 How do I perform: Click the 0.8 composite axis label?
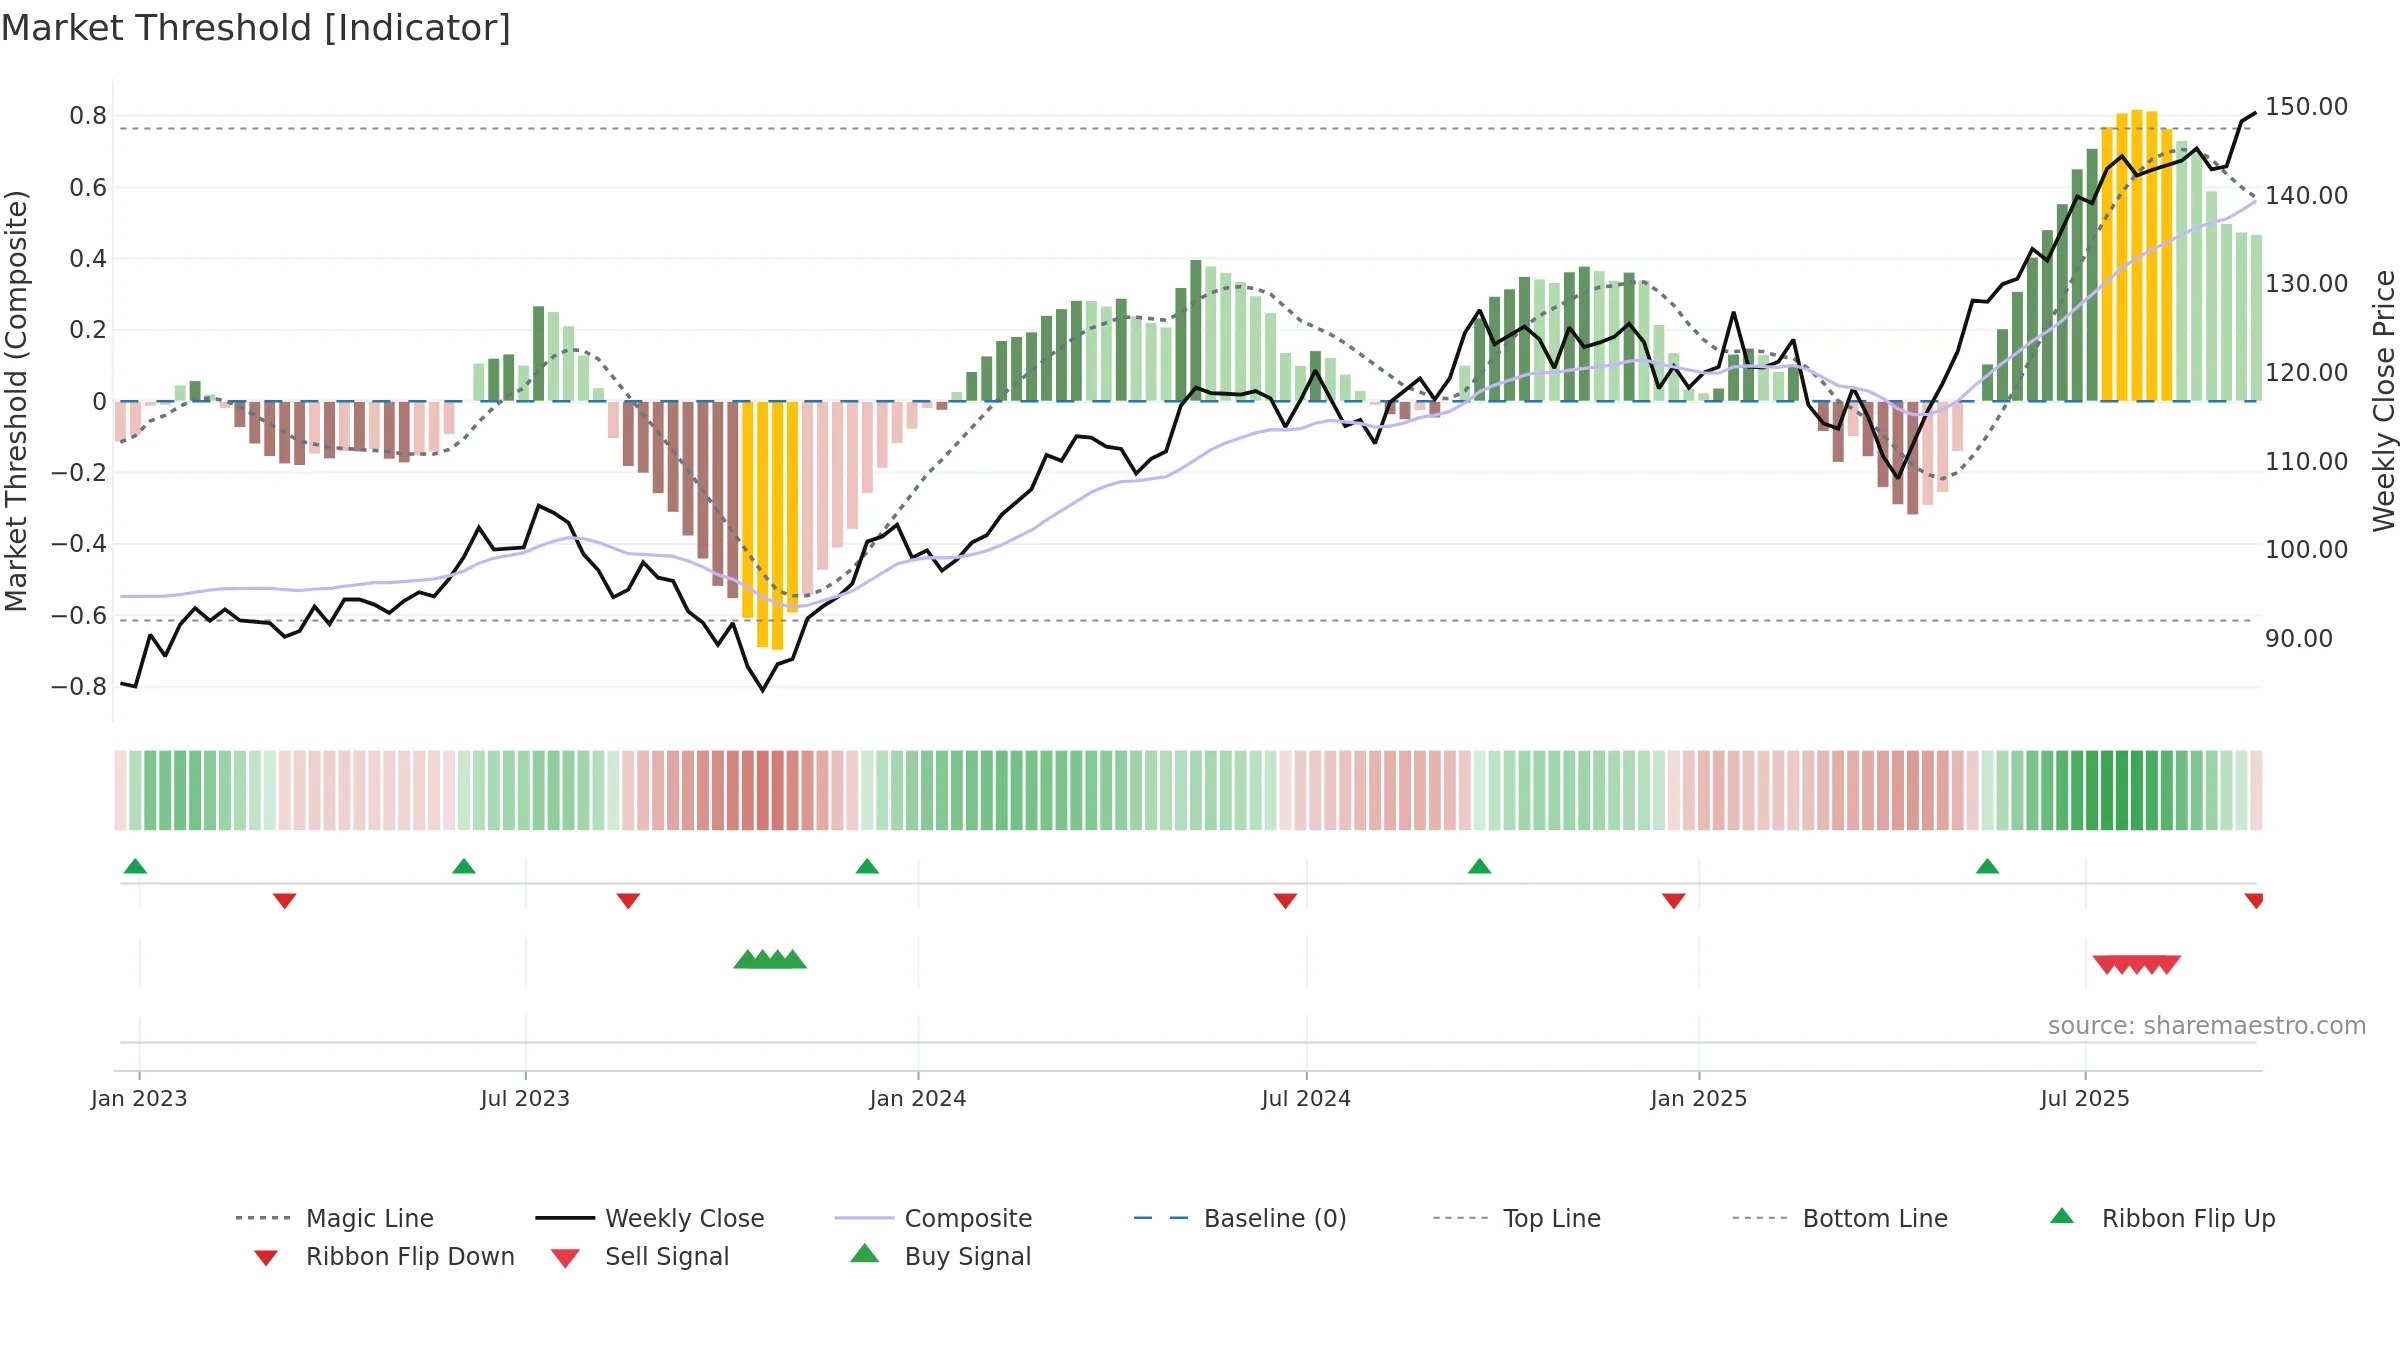pos(88,116)
